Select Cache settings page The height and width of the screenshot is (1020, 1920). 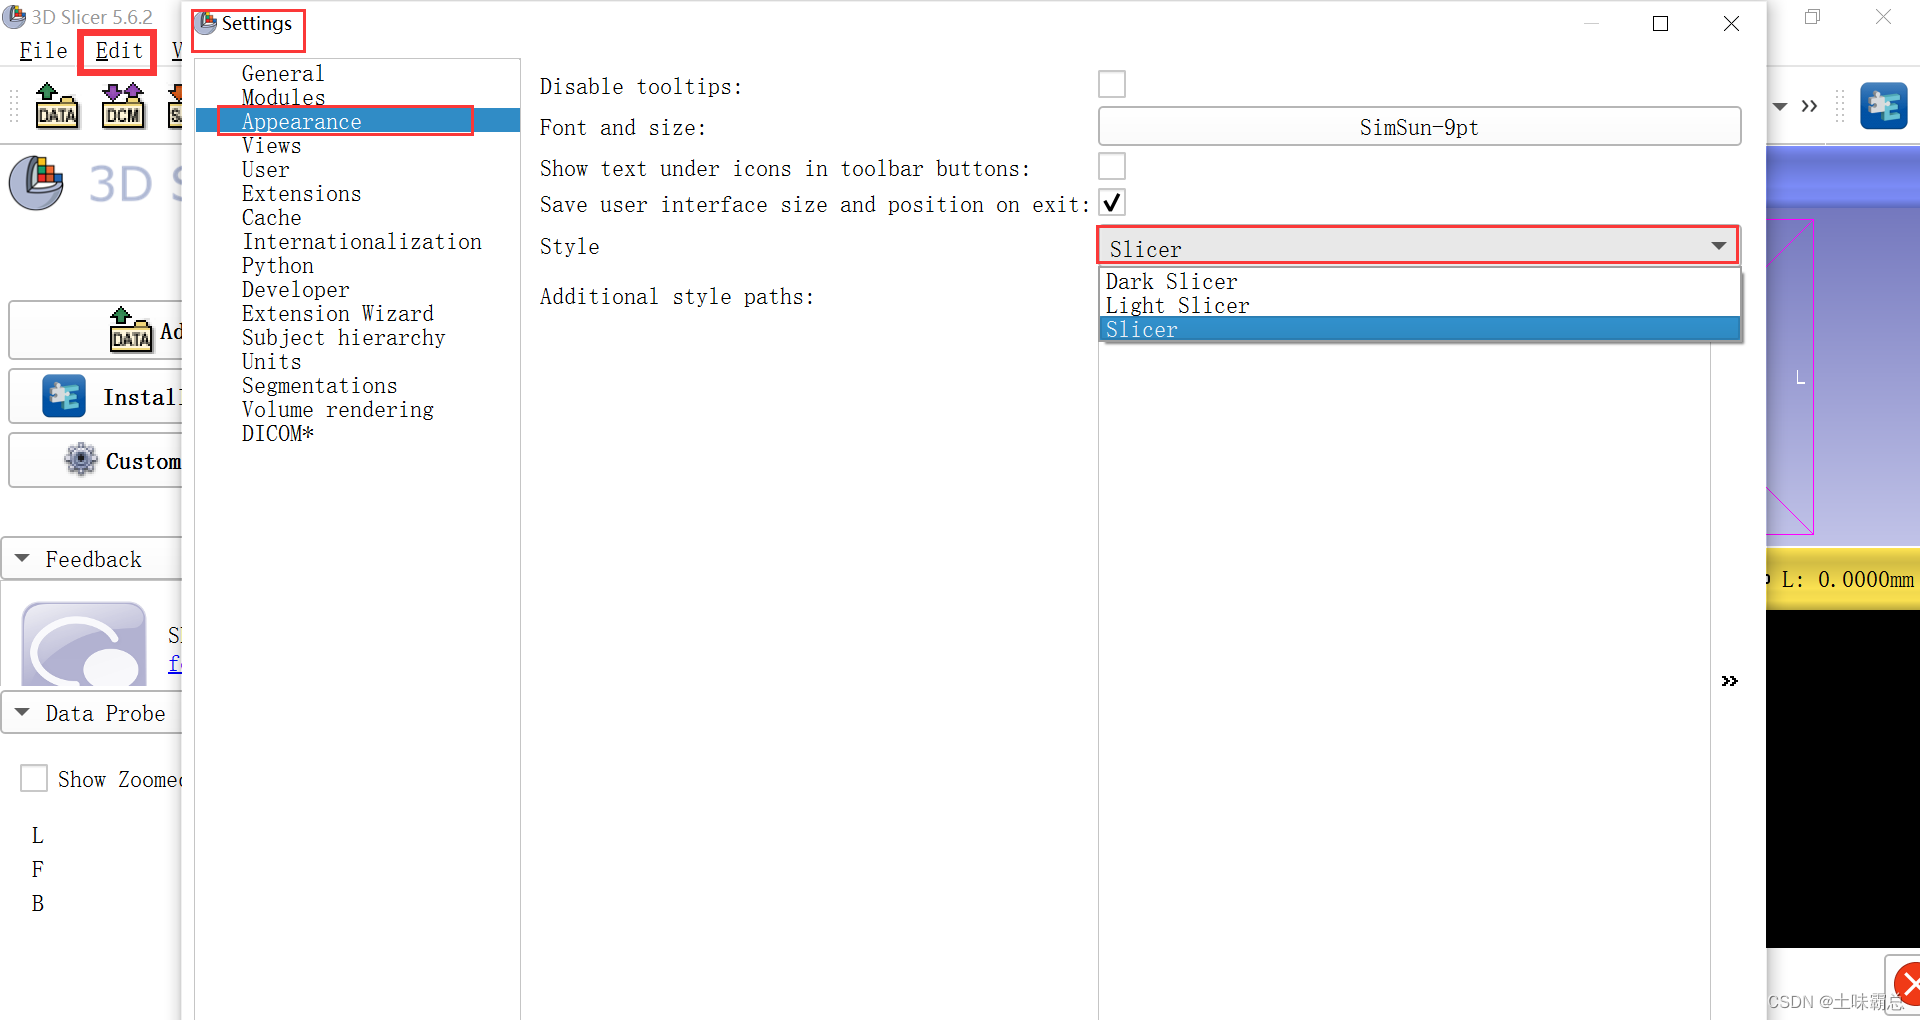point(271,217)
